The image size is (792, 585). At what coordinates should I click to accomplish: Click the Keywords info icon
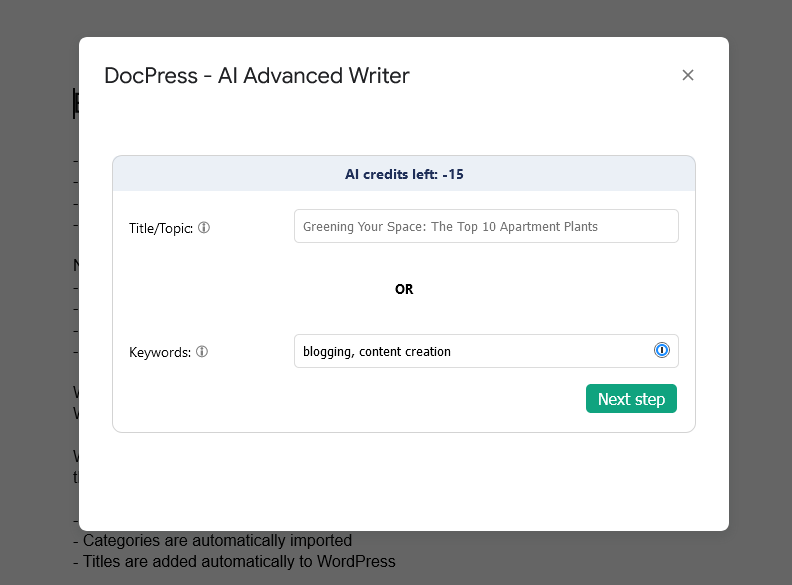point(202,352)
